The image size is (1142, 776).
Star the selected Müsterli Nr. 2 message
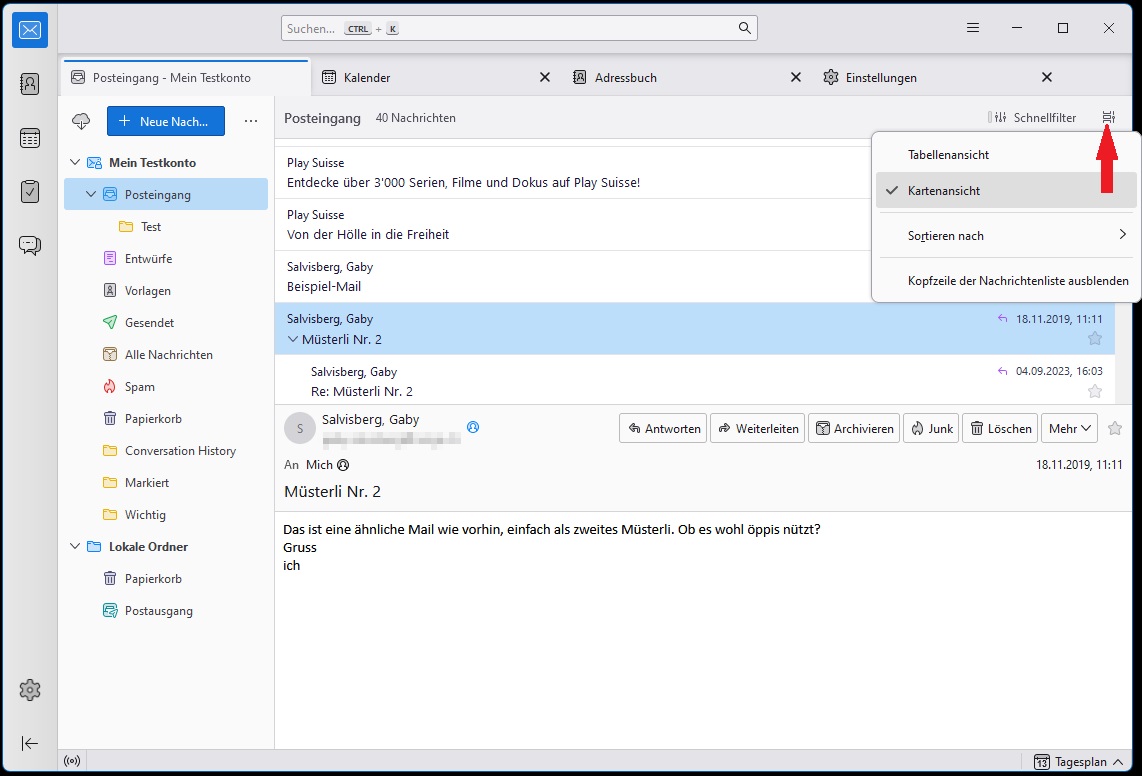[x=1095, y=339]
